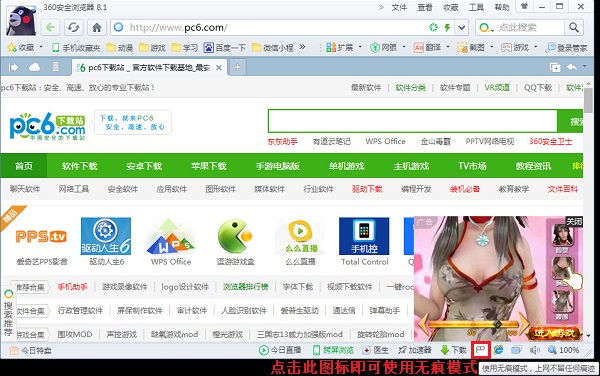This screenshot has width=600, height=376.
Task: Open 今日直播 in the status bar
Action: pyautogui.click(x=280, y=350)
